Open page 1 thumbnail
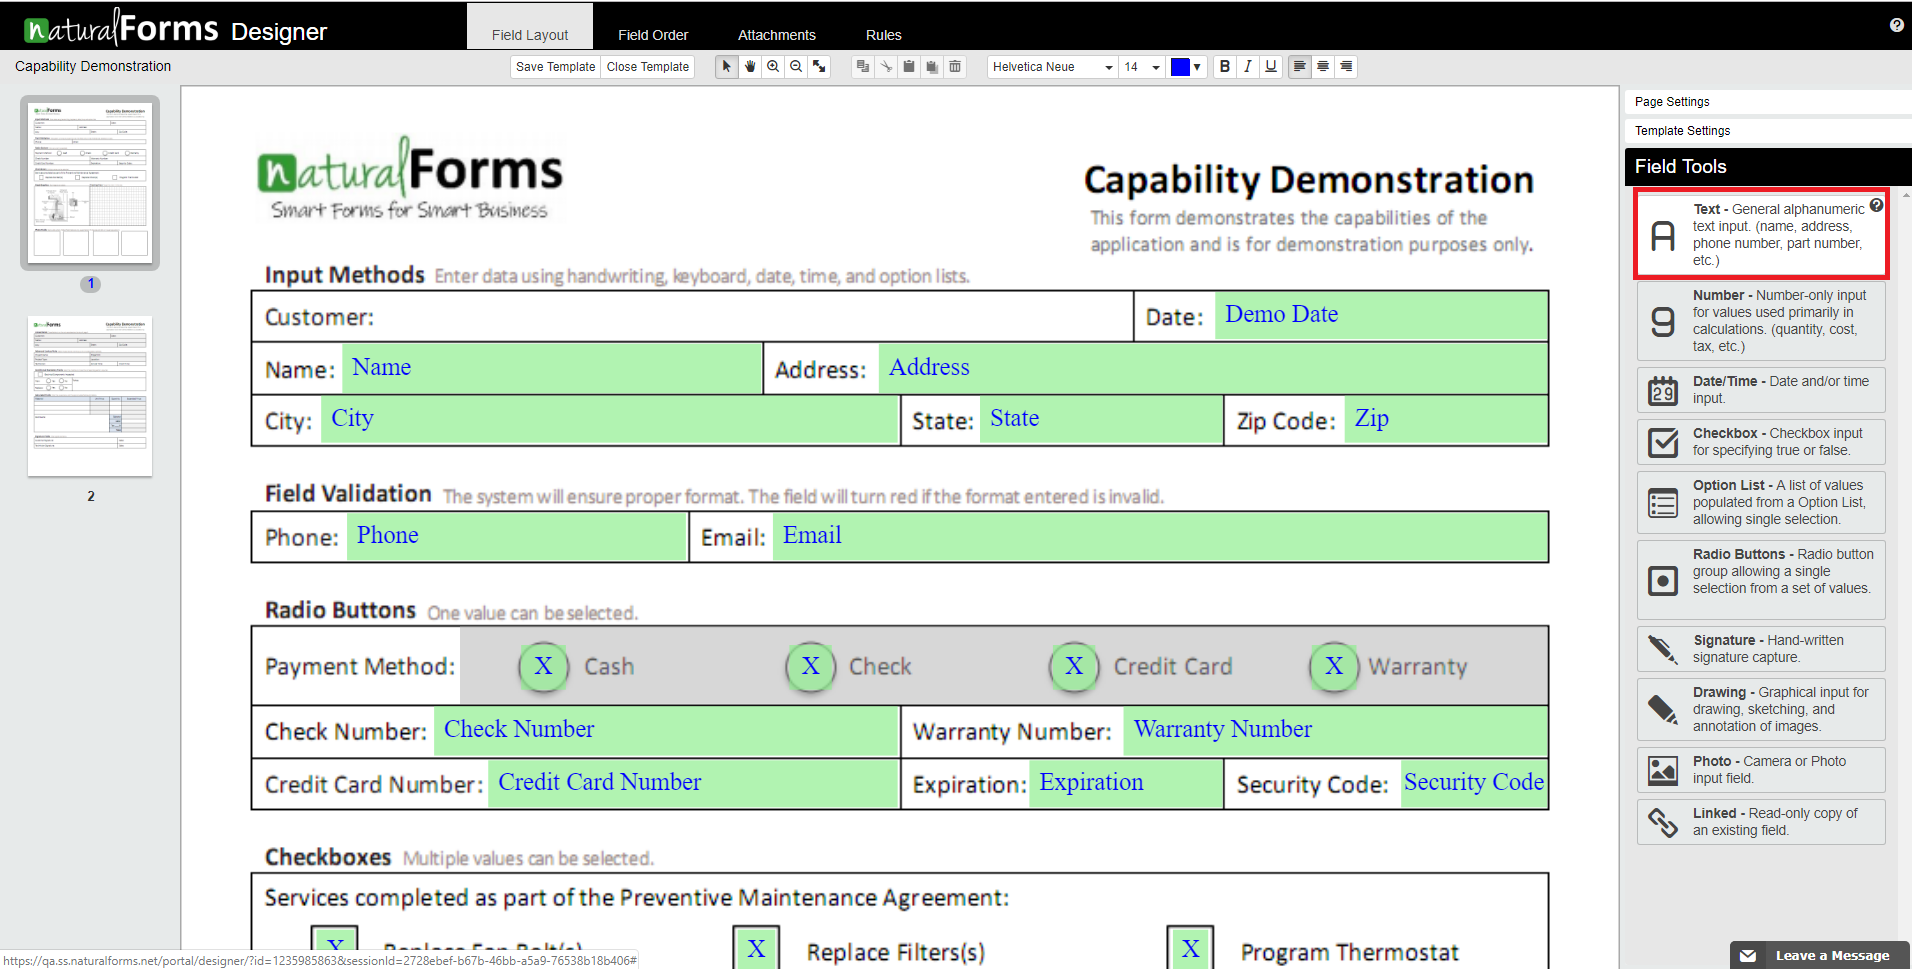 click(x=90, y=182)
